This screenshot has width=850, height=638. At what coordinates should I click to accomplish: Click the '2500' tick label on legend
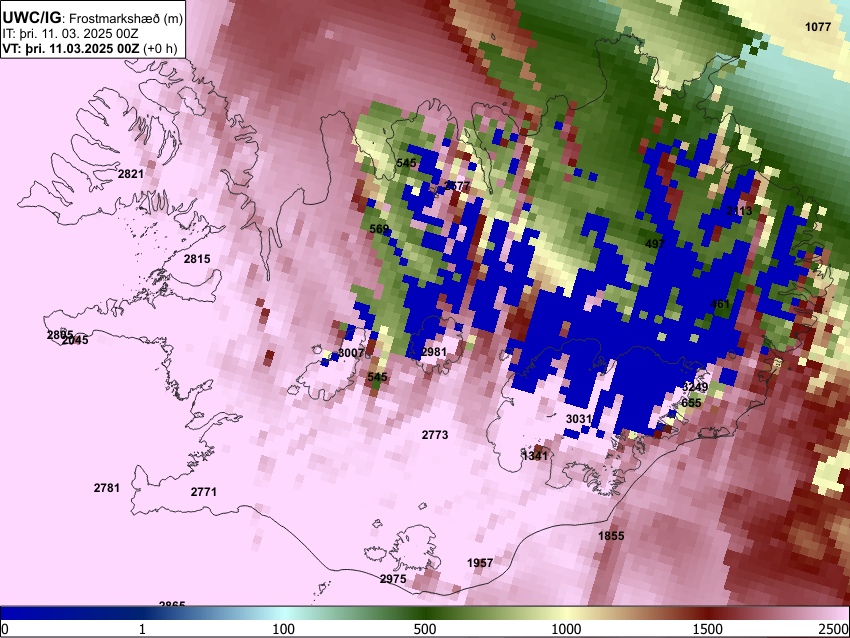pos(835,629)
